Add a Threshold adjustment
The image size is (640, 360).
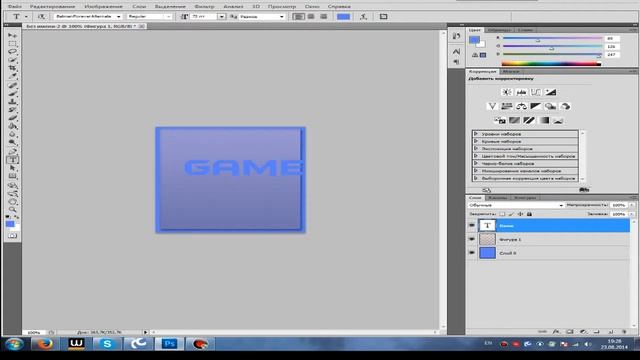pos(529,120)
